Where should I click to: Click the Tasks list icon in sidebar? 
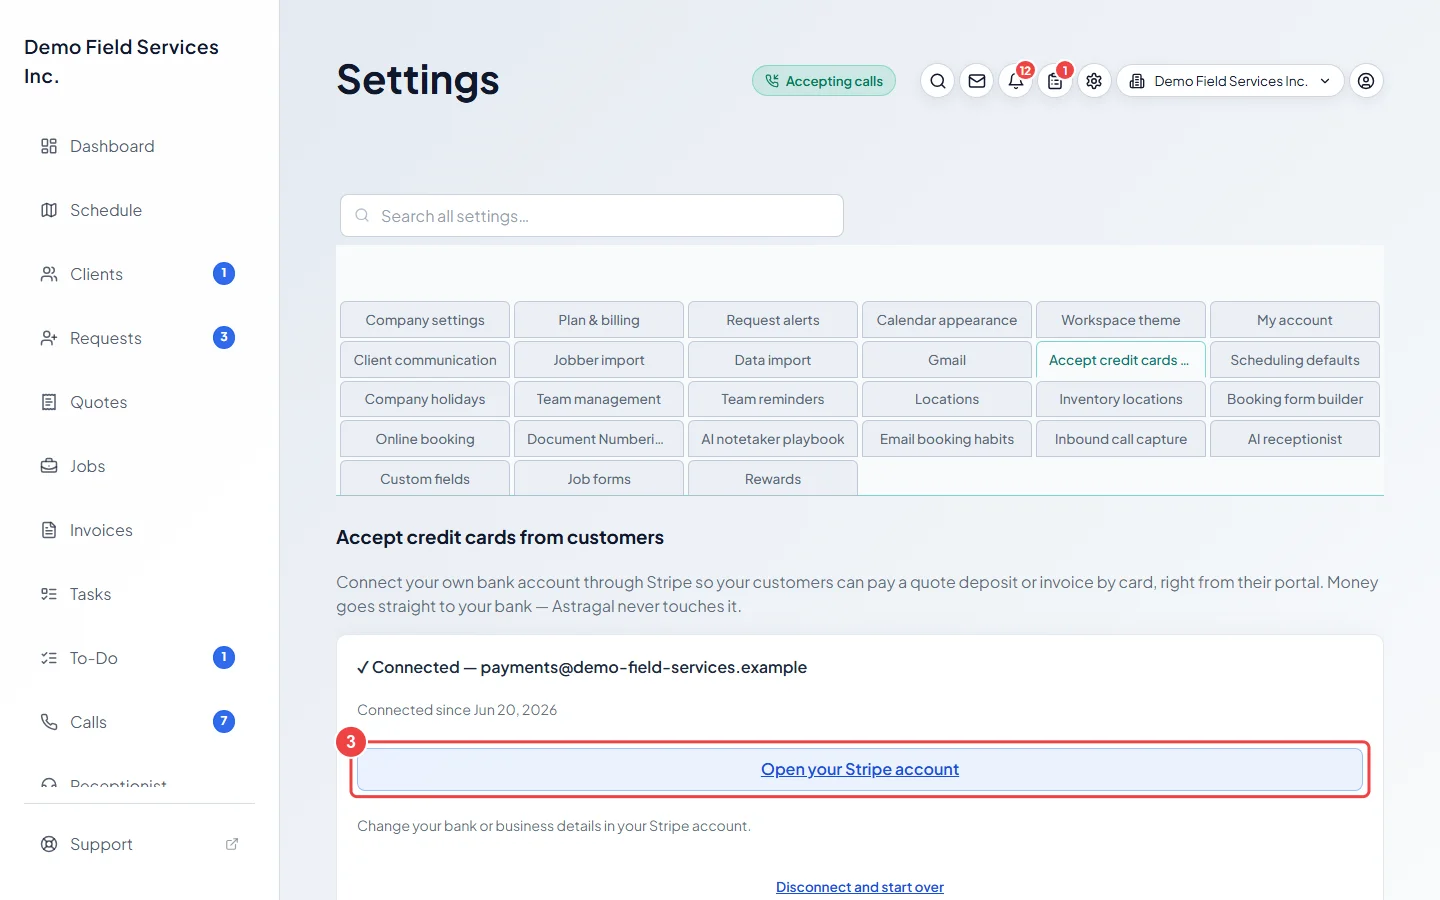tap(49, 594)
